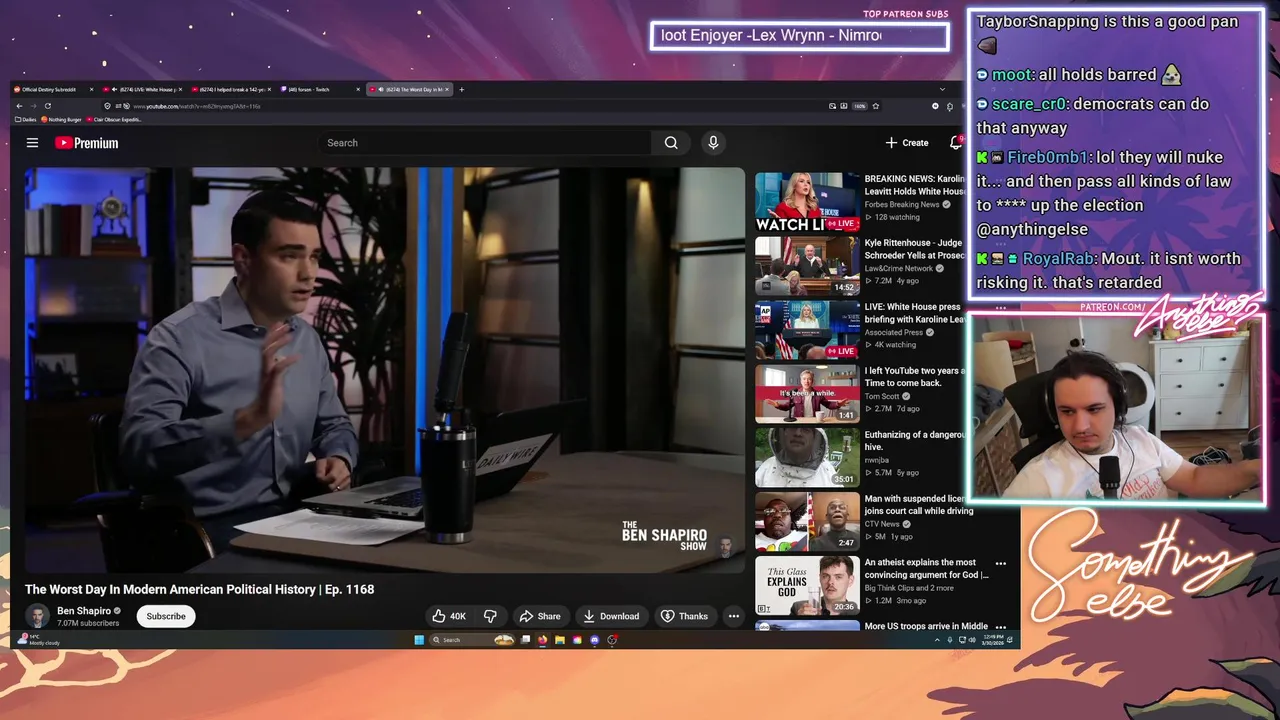Open 'This Glass Explains God' thumbnail
Viewport: 1280px width, 720px height.
pos(807,586)
